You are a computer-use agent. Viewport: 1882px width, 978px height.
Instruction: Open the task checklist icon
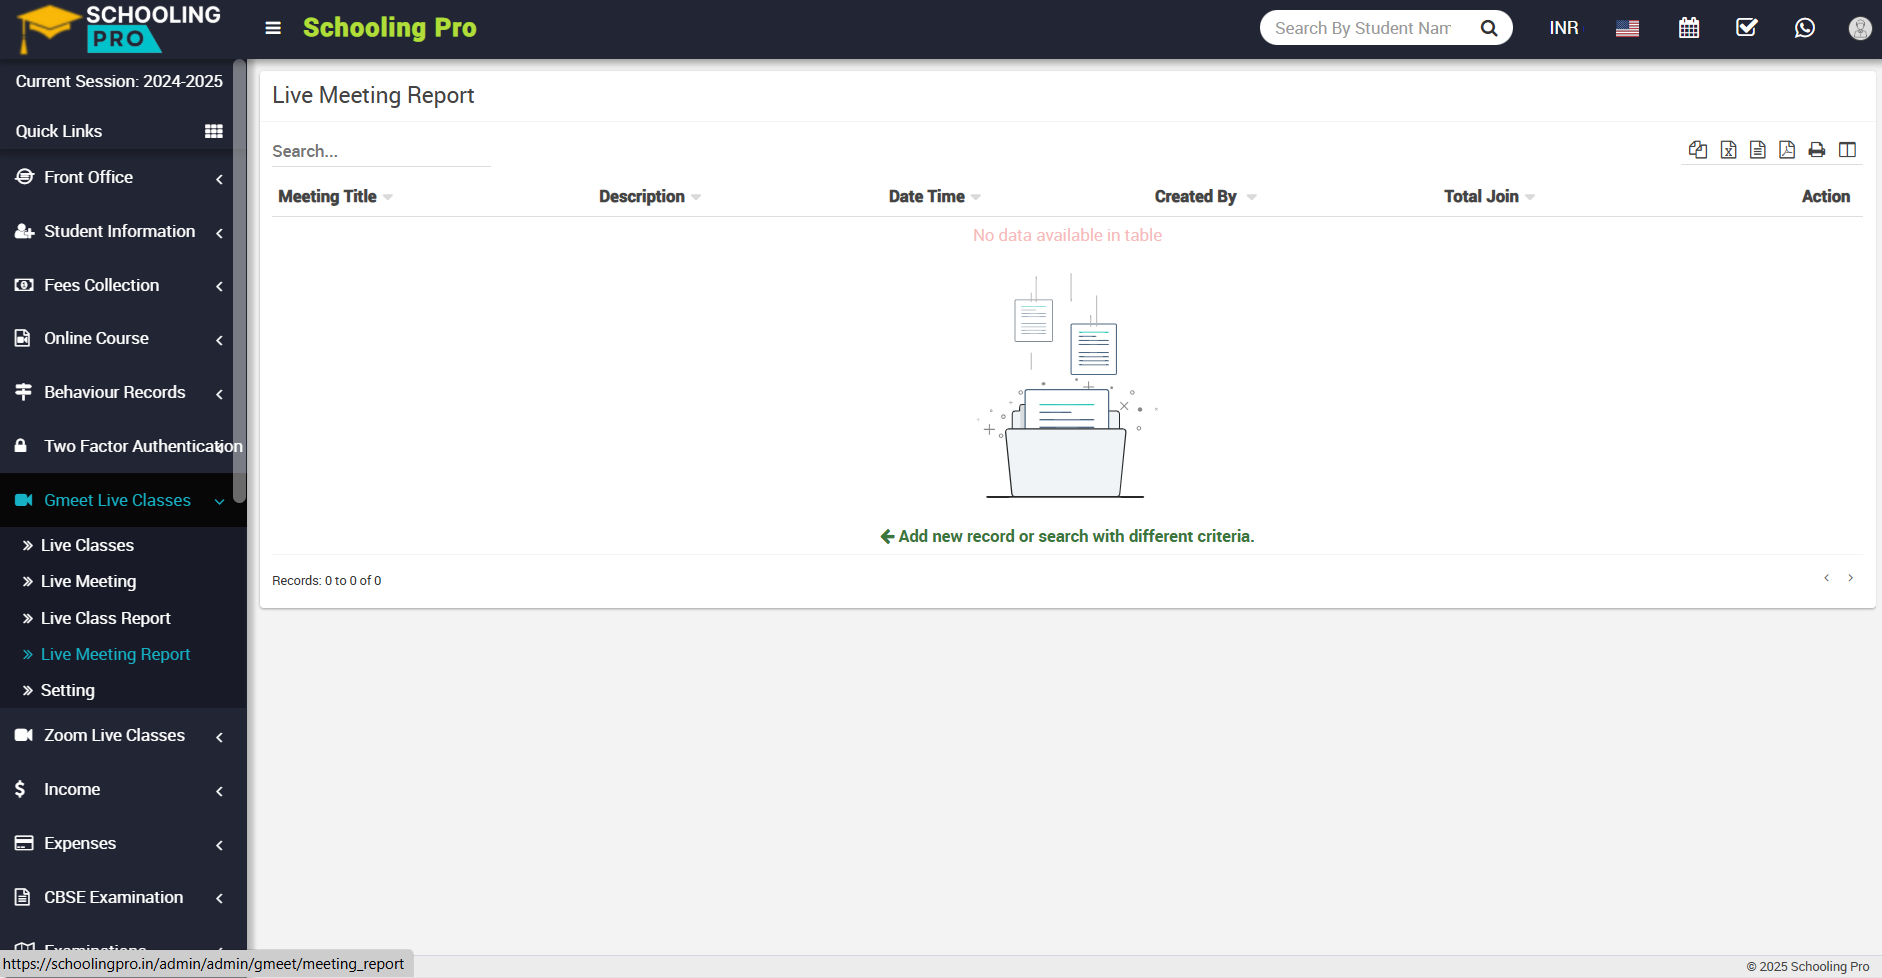[1747, 28]
